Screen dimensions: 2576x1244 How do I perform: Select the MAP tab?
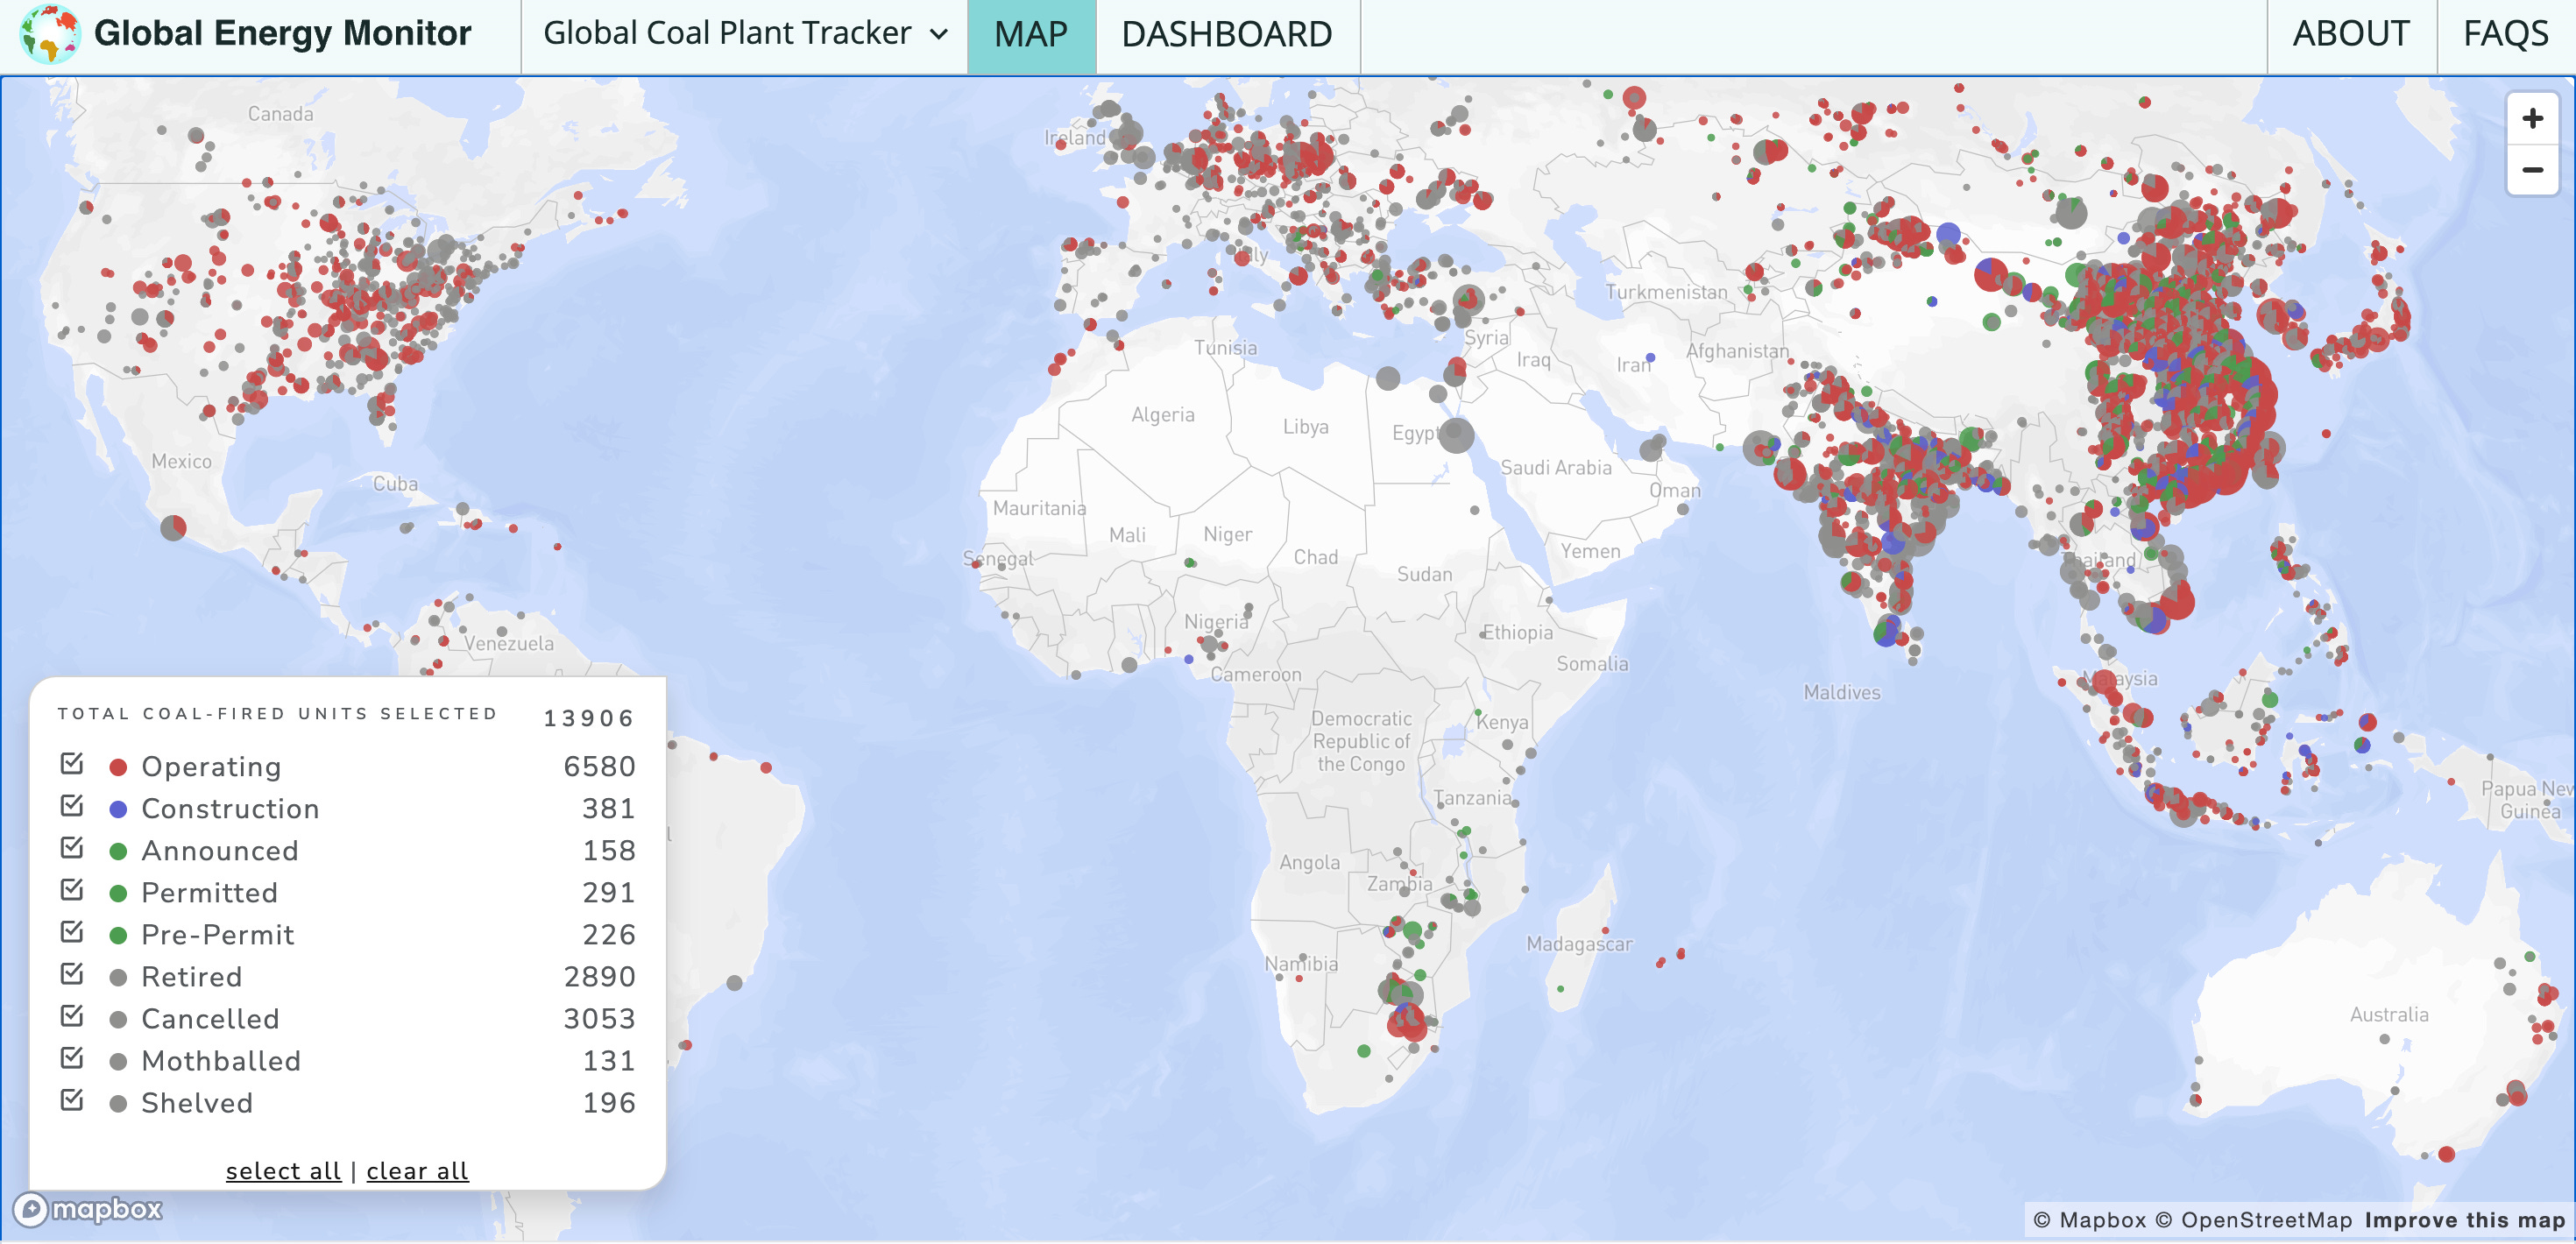click(x=1030, y=35)
